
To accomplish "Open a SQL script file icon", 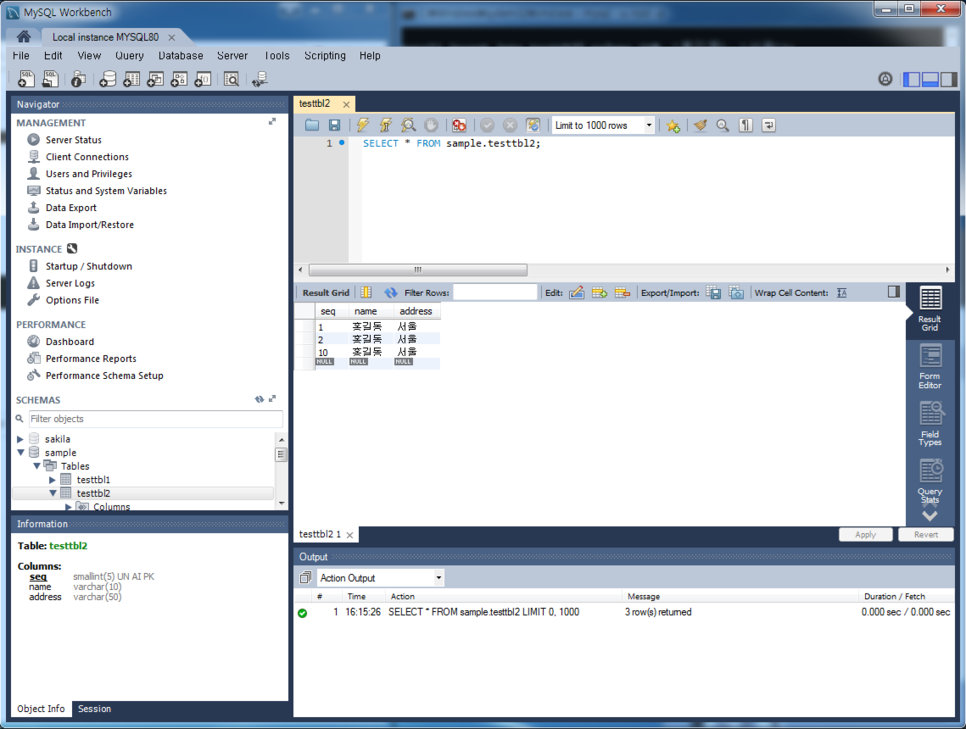I will [50, 79].
